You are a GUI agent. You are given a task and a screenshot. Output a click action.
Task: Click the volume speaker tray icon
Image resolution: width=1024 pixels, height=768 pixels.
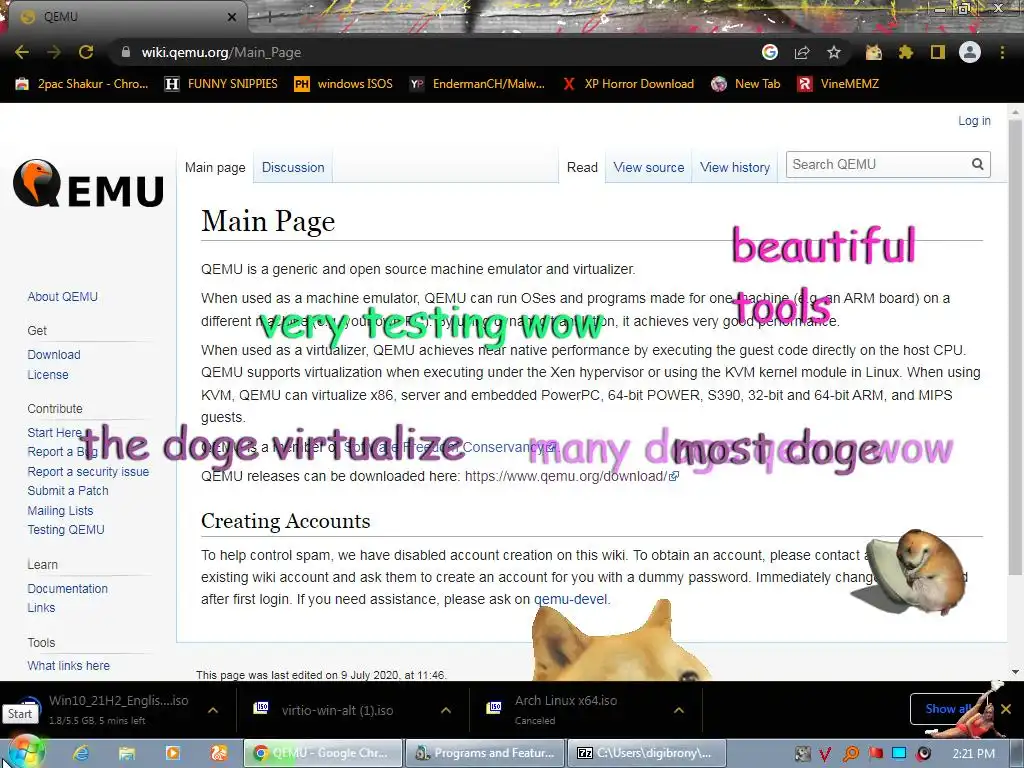(x=924, y=754)
